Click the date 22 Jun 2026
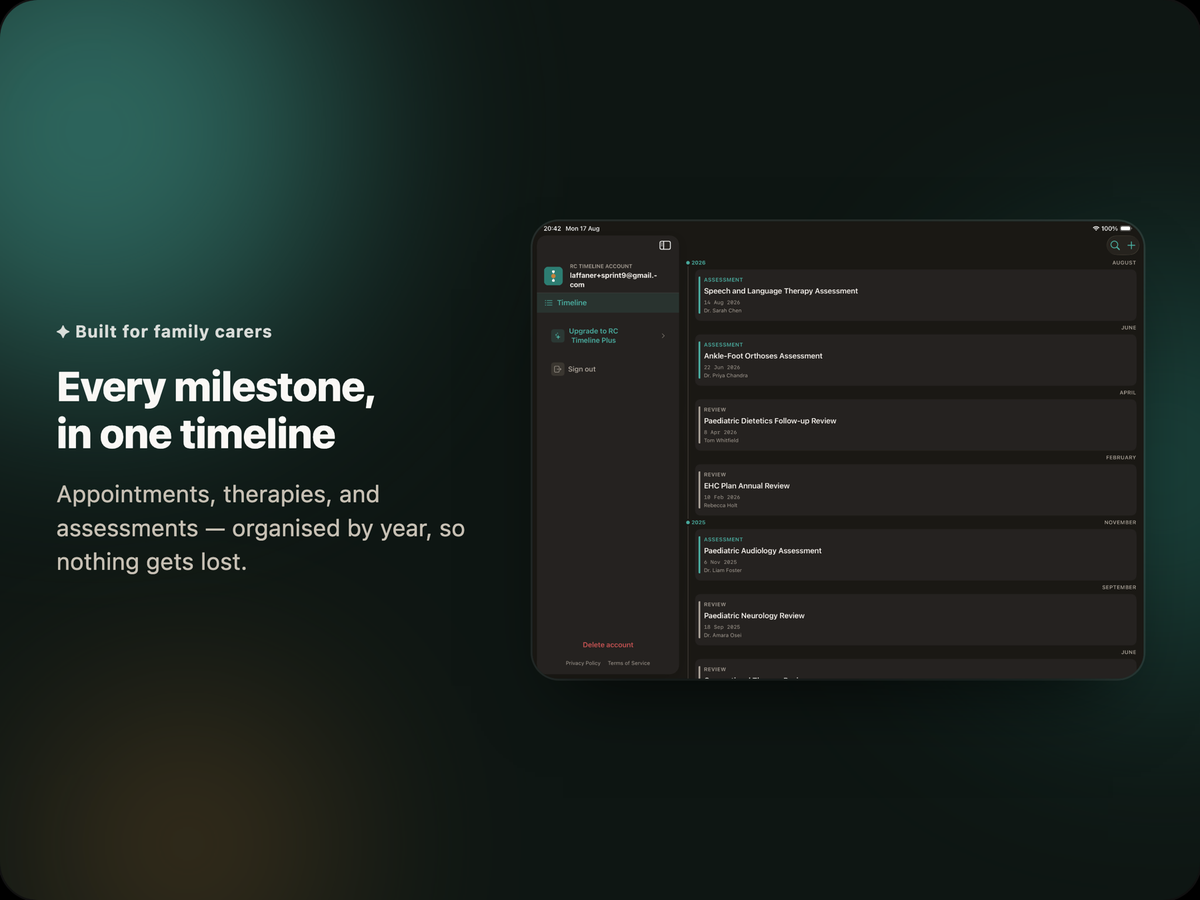This screenshot has width=1200, height=900. [x=722, y=367]
